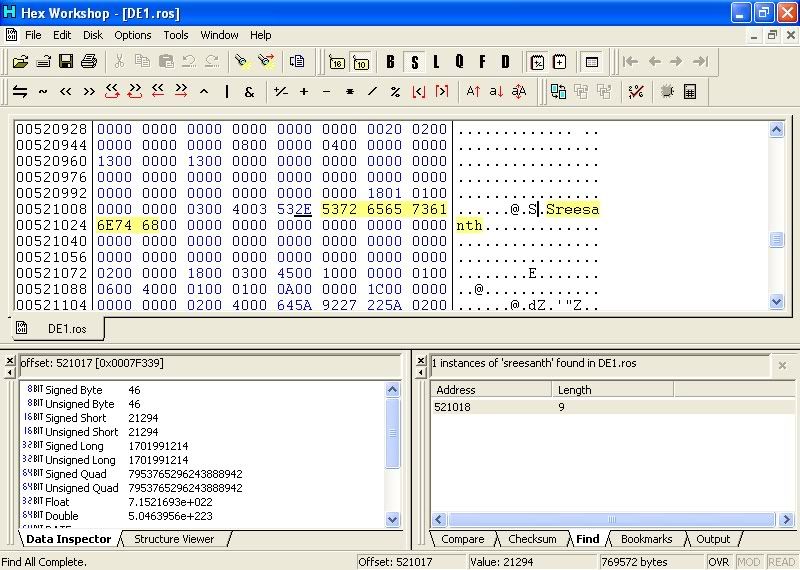Click the change sign plus/minus icon
Viewport: 800px width, 570px height.
(x=281, y=92)
